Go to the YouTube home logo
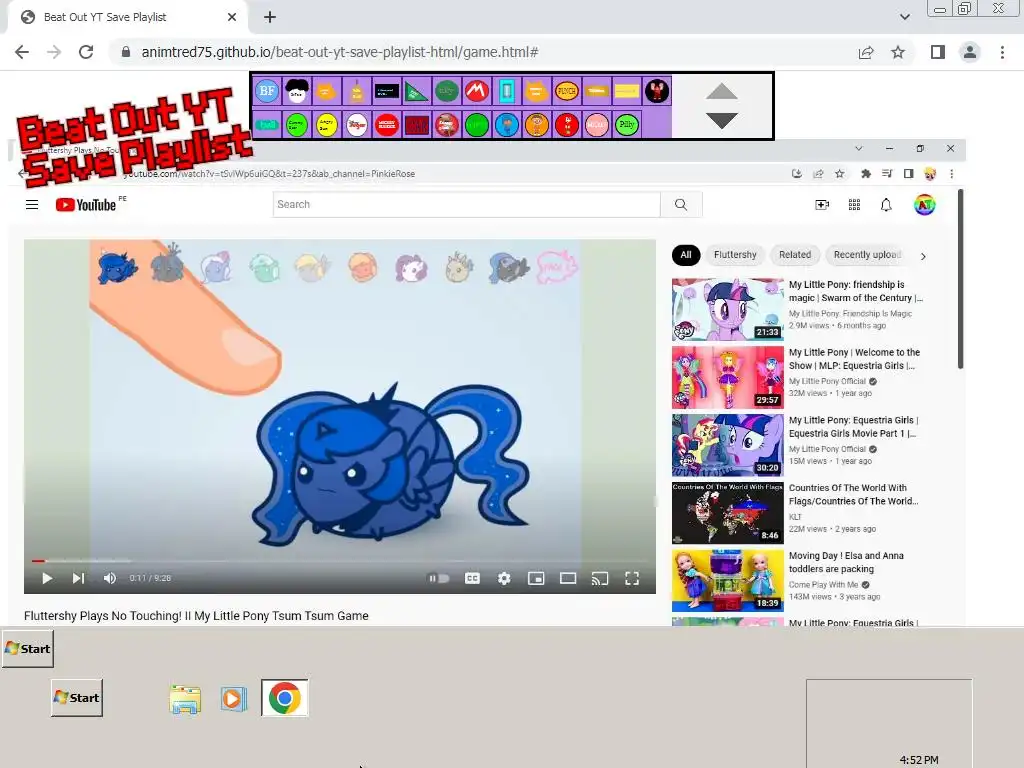Screen dimensions: 1024x768 [86, 205]
